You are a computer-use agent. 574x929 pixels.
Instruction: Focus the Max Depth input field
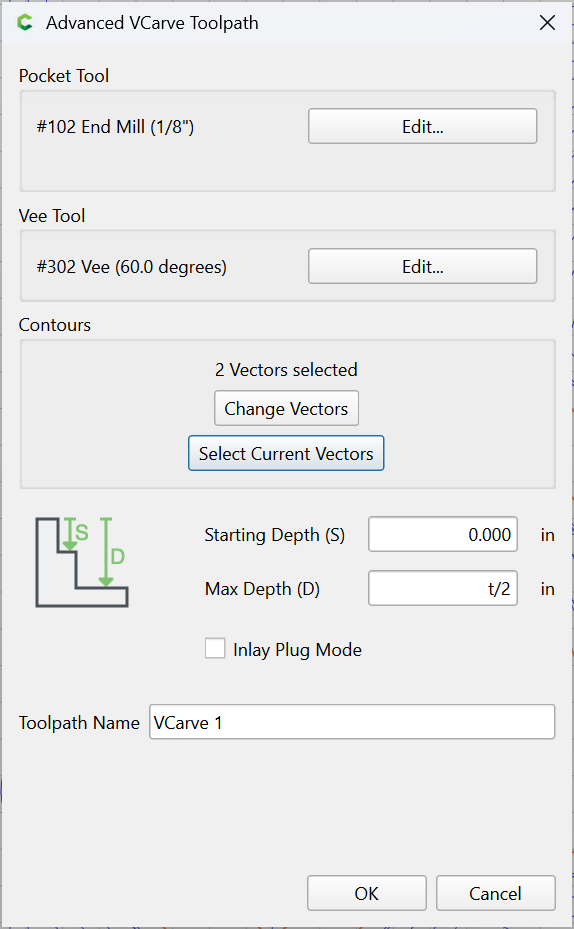point(443,588)
